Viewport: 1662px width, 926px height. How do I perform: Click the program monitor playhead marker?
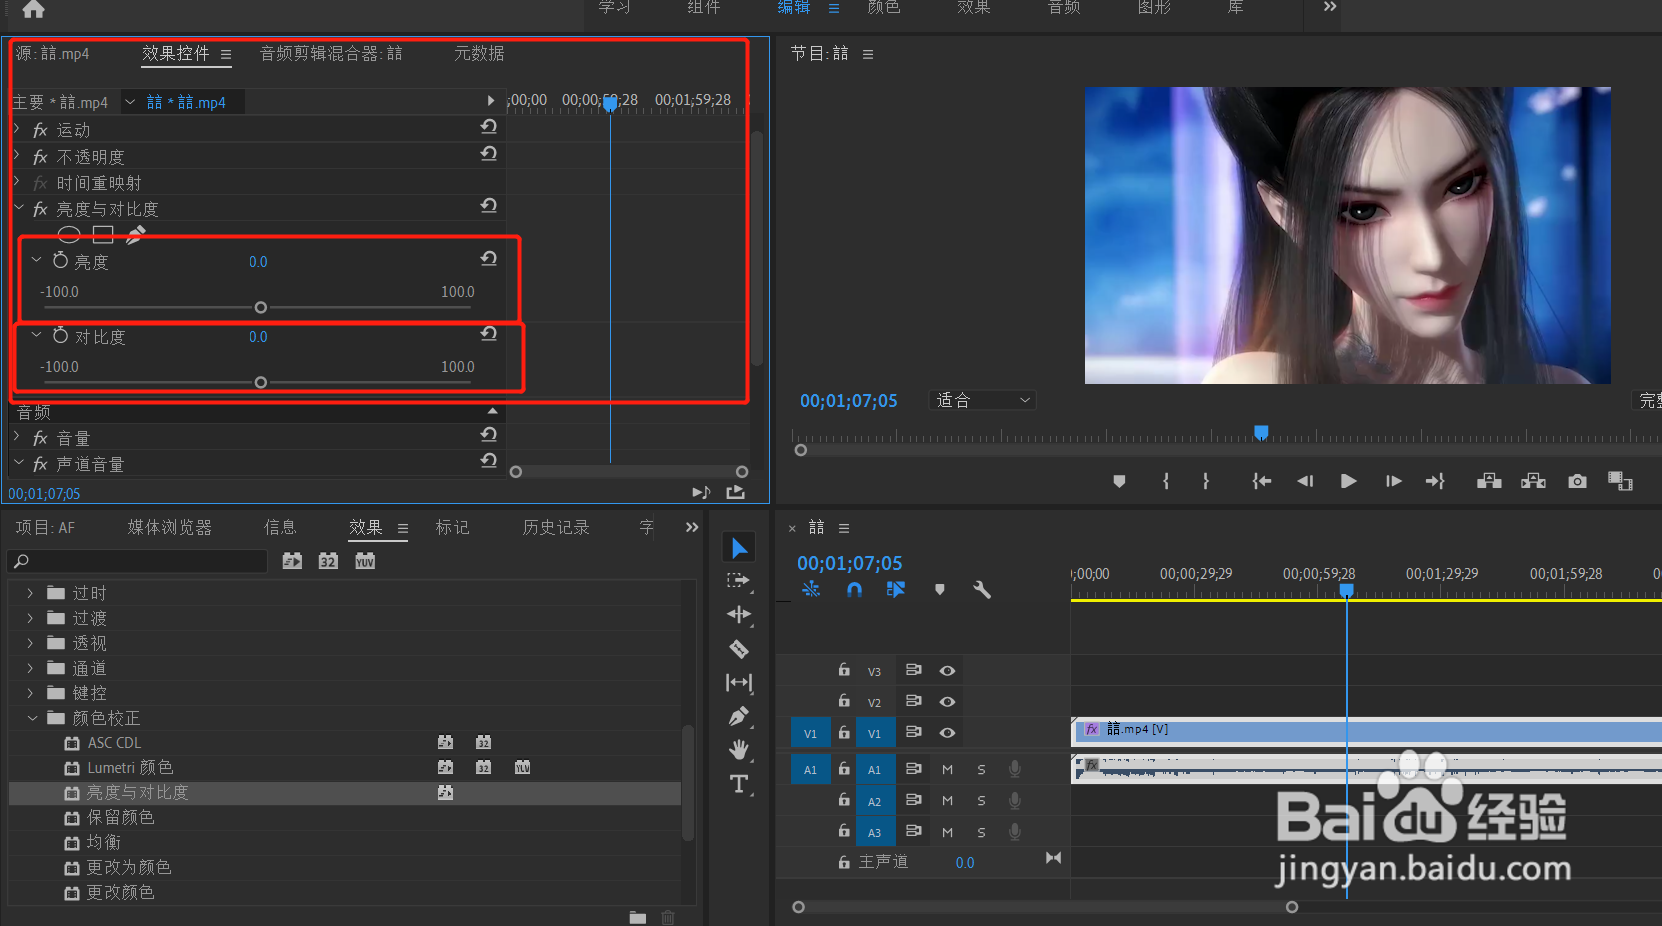point(1261,432)
